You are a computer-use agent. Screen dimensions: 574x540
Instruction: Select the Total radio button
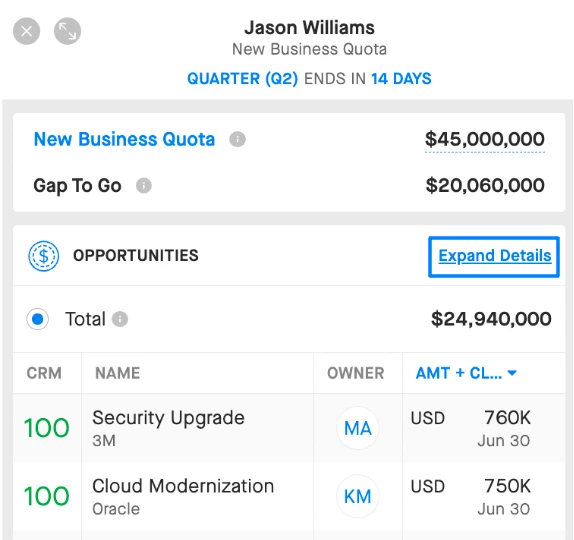(37, 319)
